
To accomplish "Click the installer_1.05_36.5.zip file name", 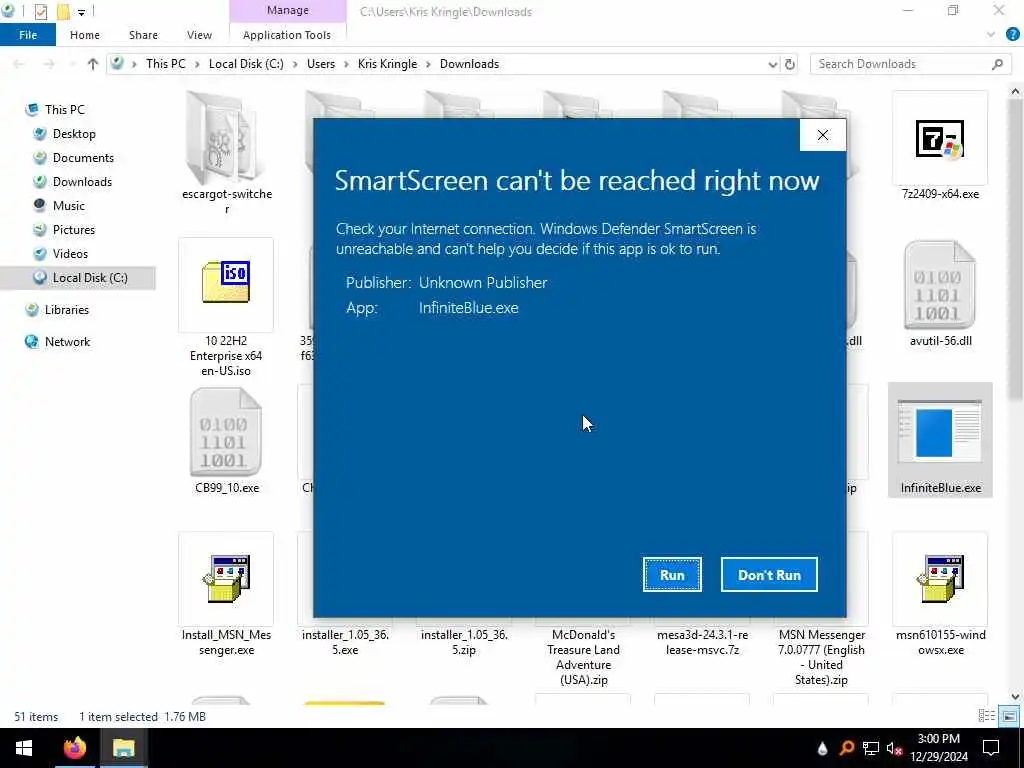I will pos(464,643).
